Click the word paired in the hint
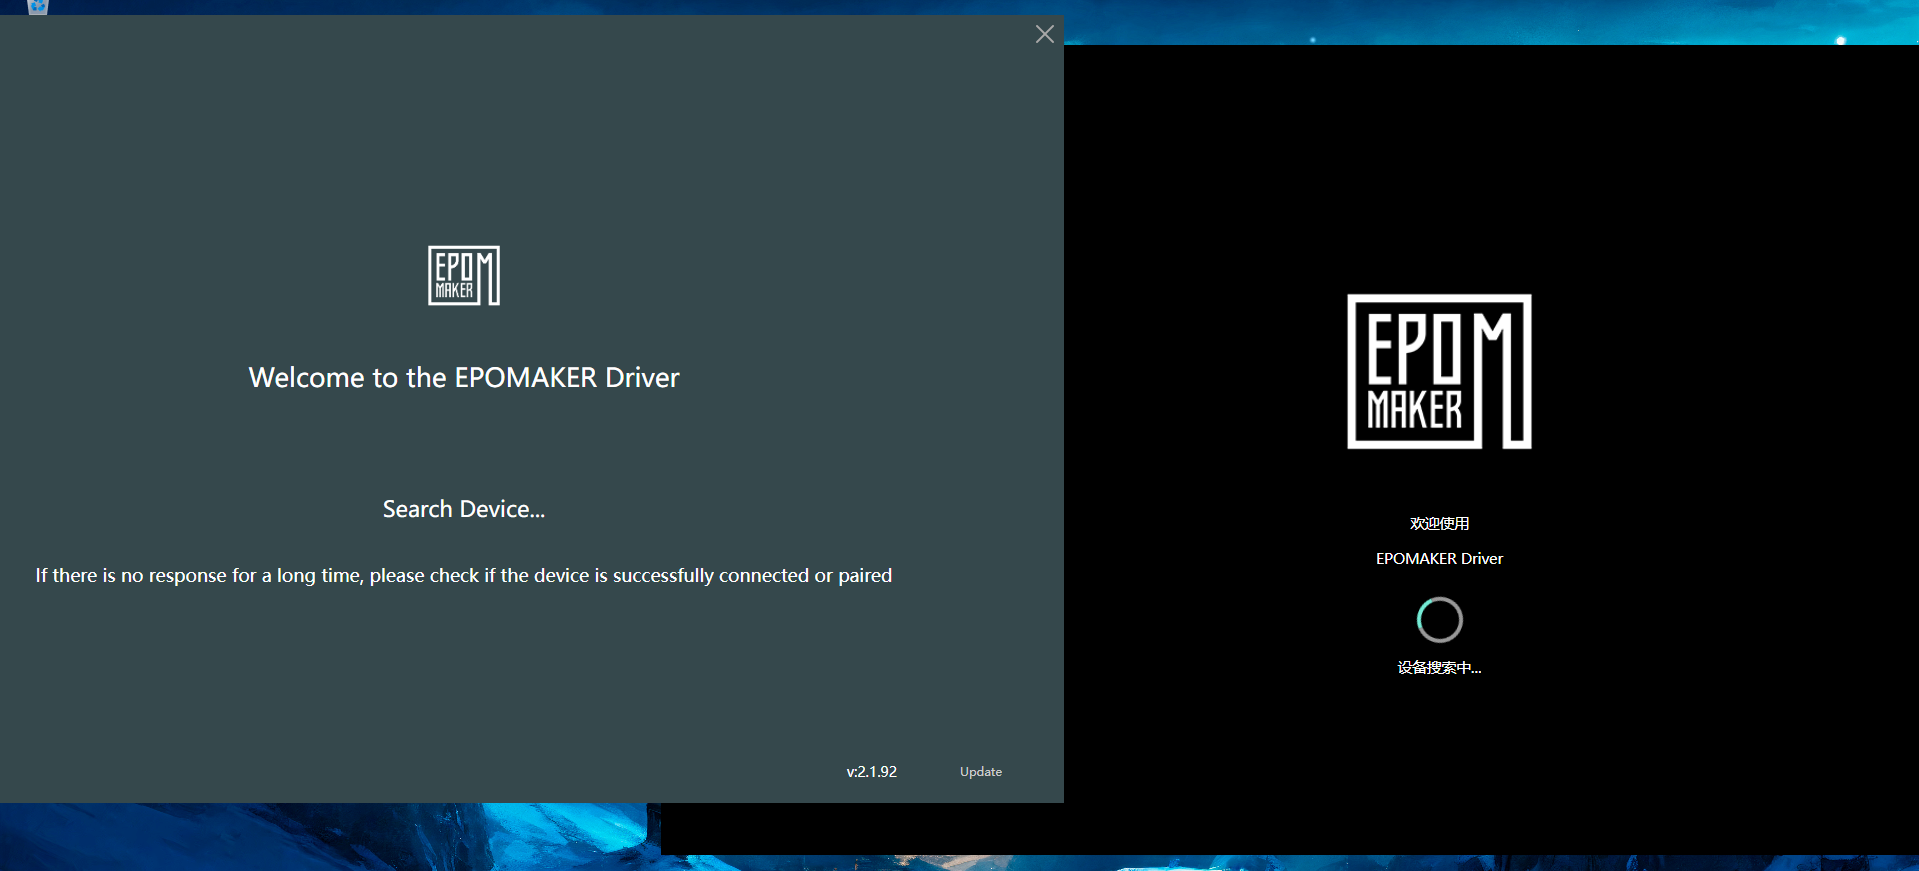1919x871 pixels. point(865,576)
